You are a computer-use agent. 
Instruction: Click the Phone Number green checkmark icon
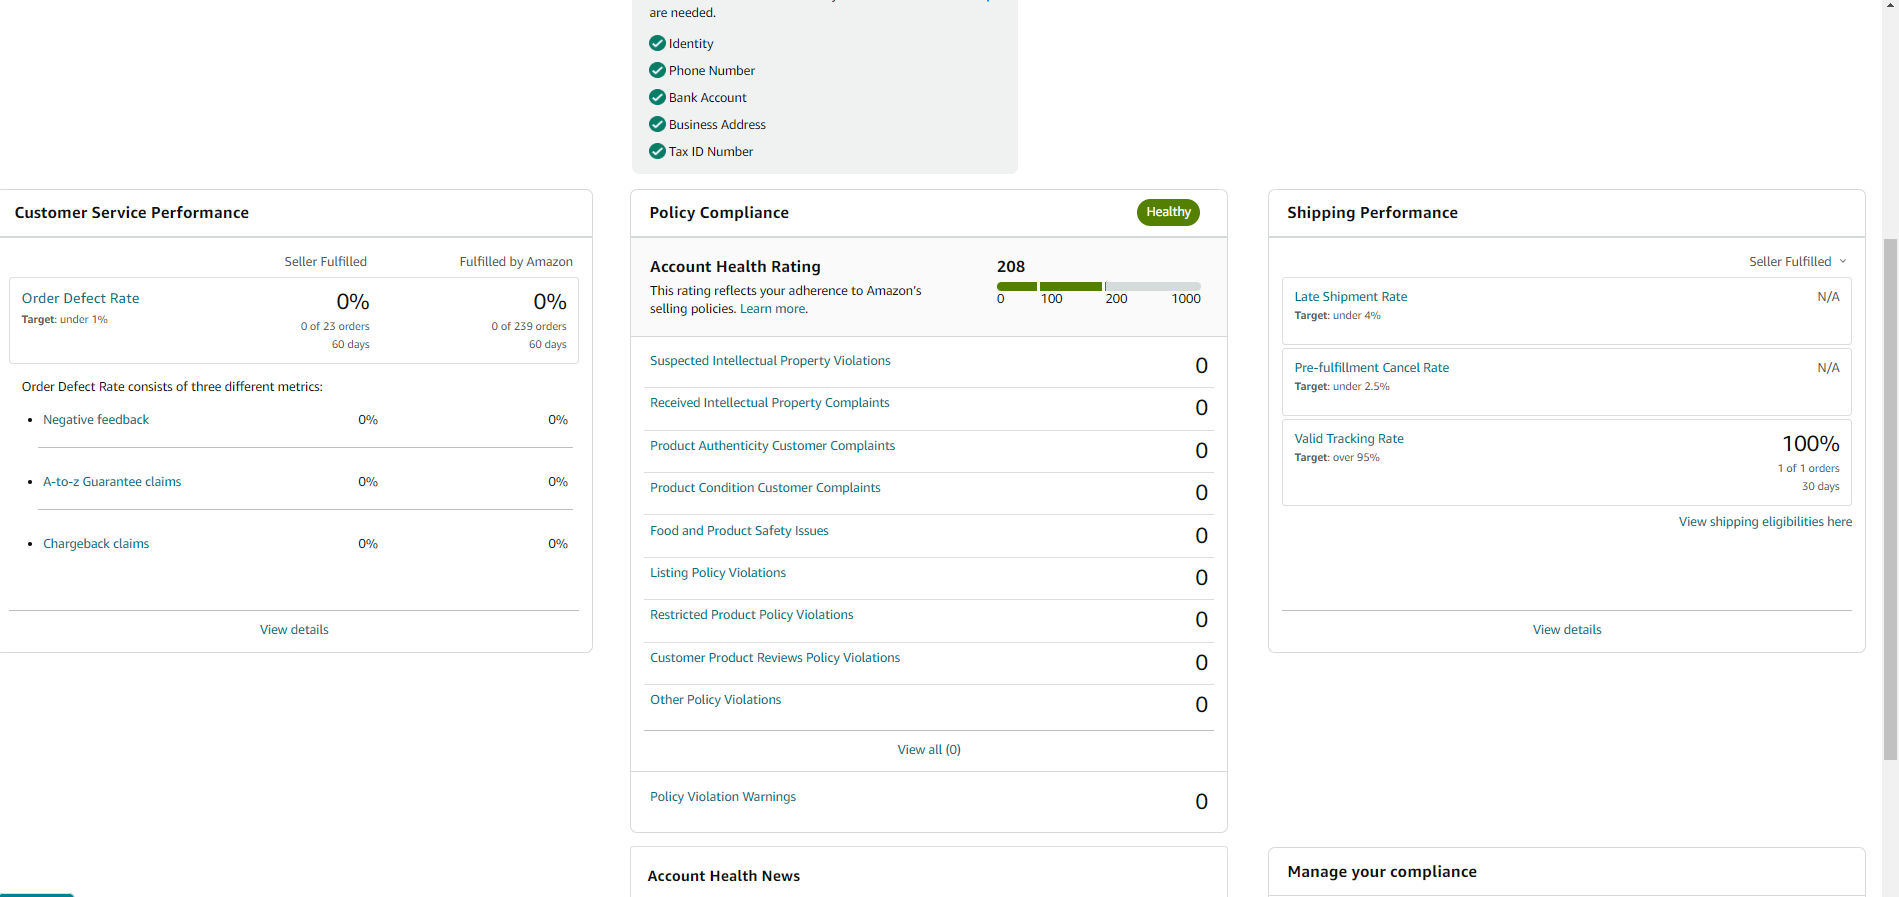(657, 70)
